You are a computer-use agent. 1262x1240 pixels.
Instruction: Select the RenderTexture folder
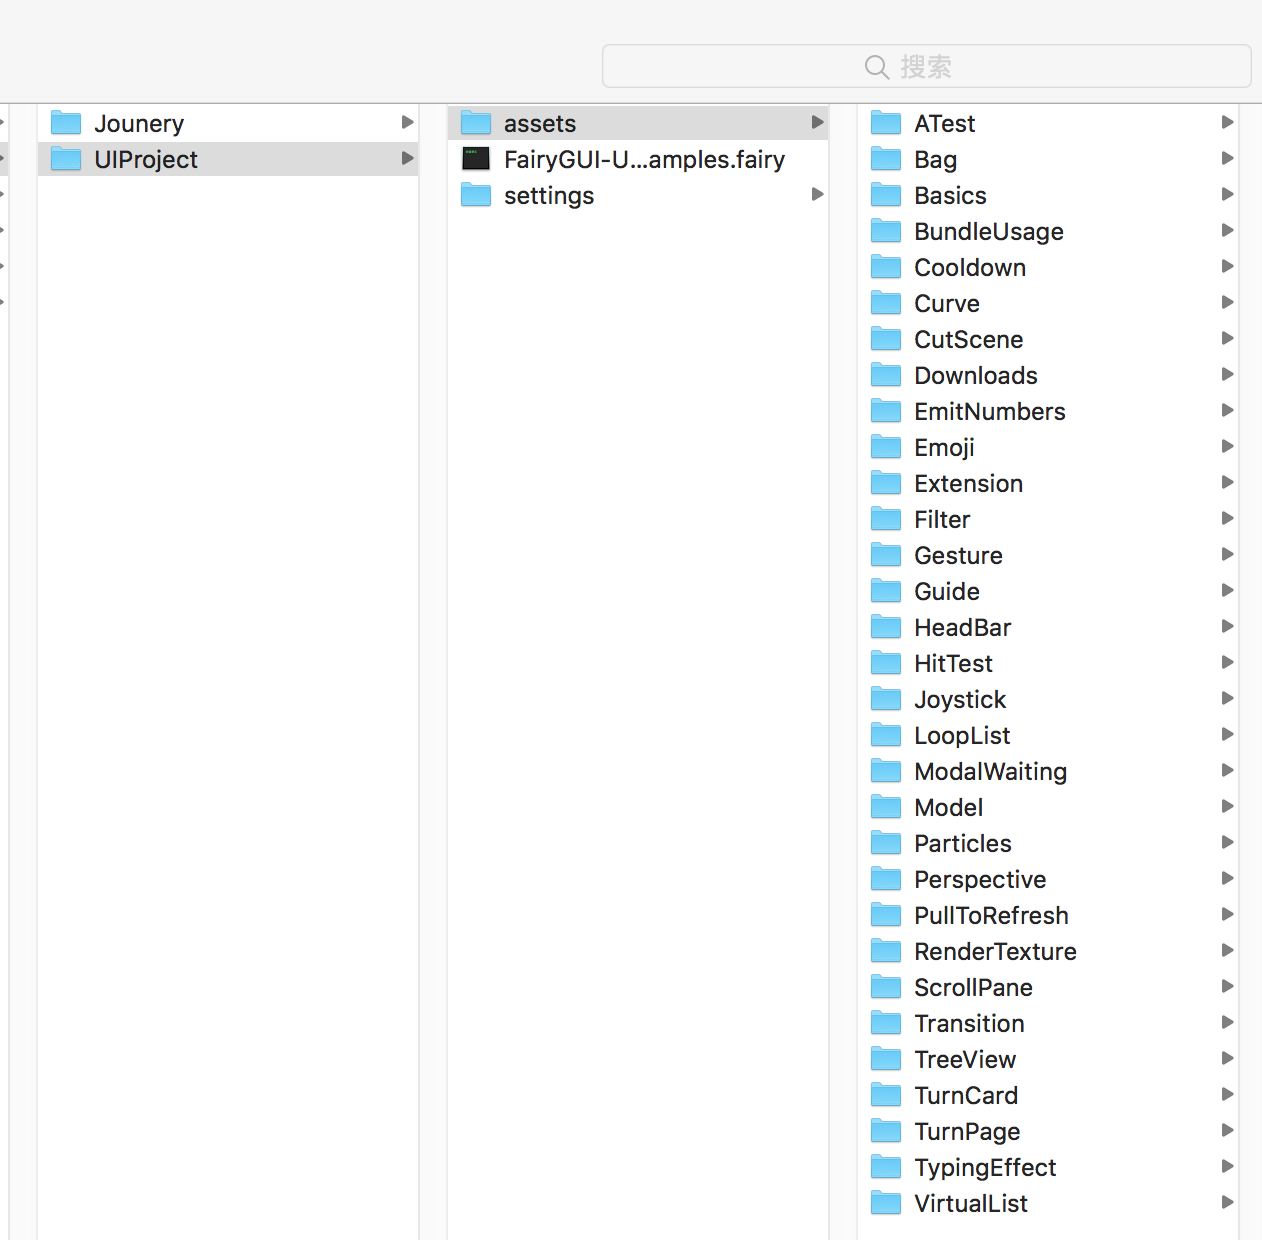995,951
